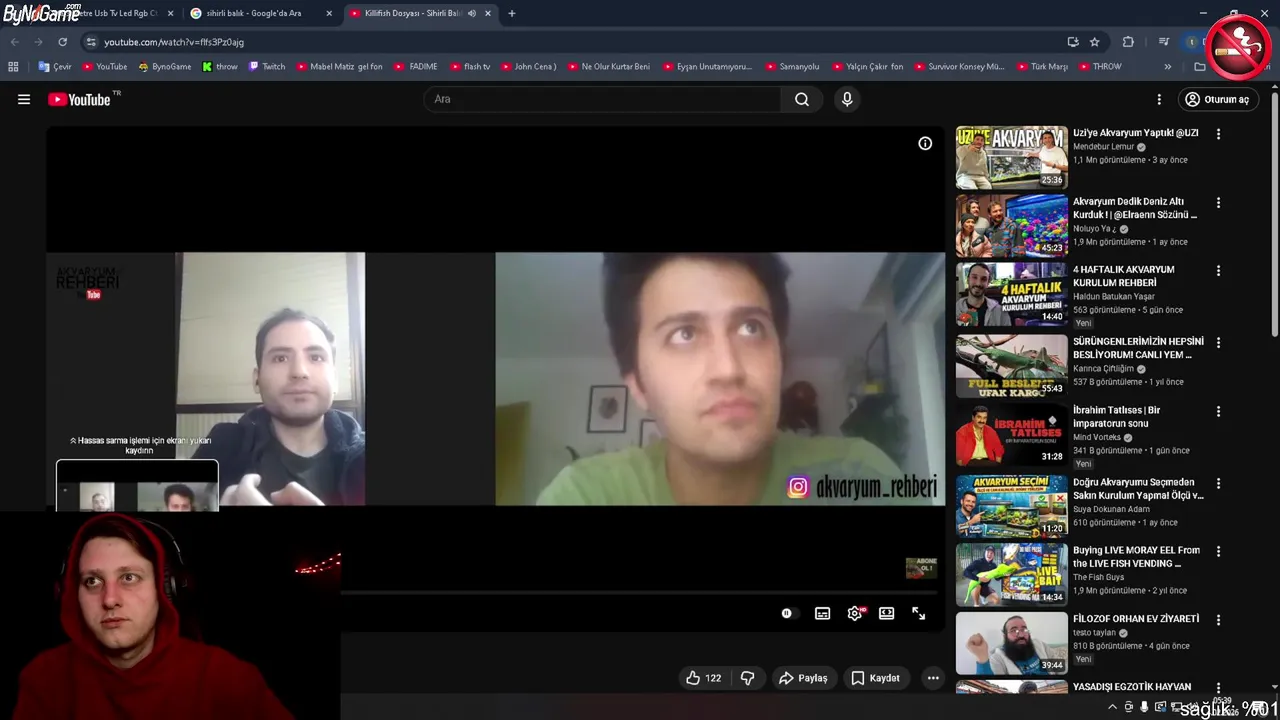Open the YouTube hamburger guide menu
This screenshot has width=1280, height=720.
coord(24,99)
